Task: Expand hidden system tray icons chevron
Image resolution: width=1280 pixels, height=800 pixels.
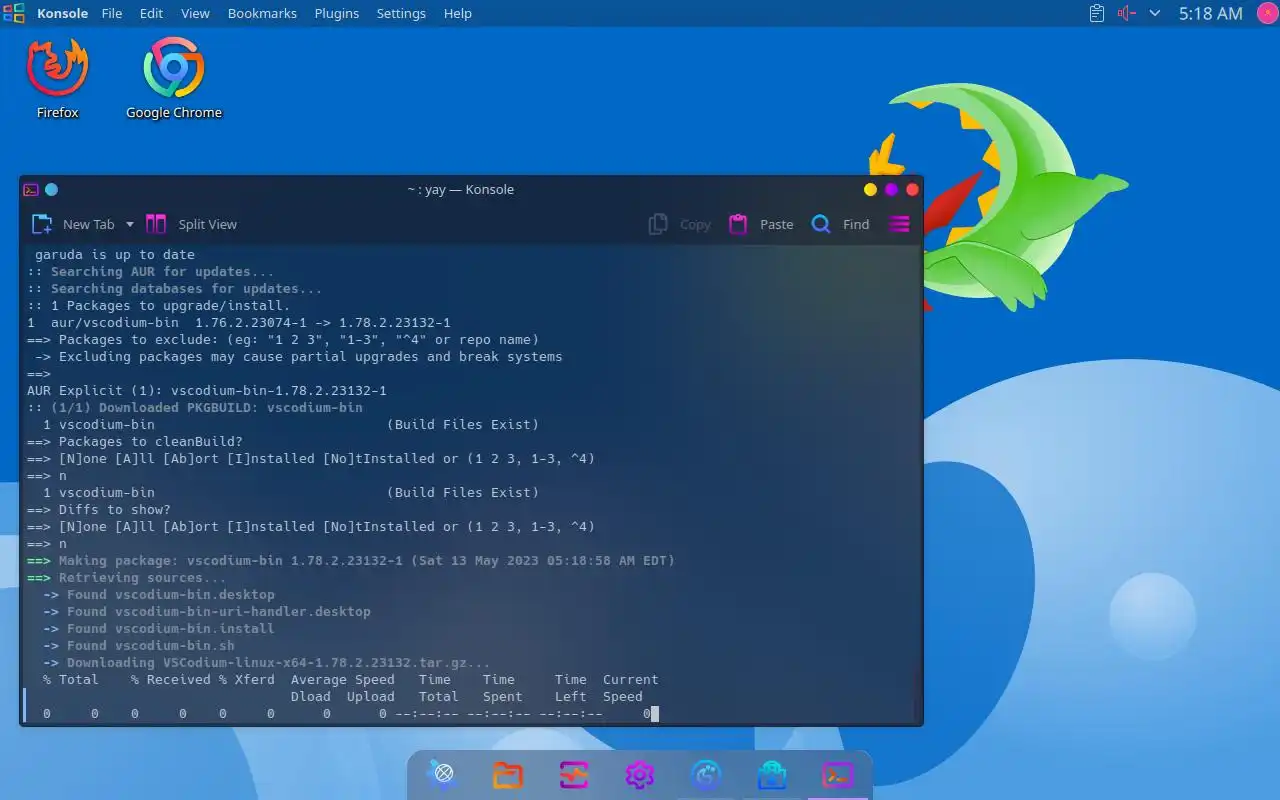Action: (1155, 13)
